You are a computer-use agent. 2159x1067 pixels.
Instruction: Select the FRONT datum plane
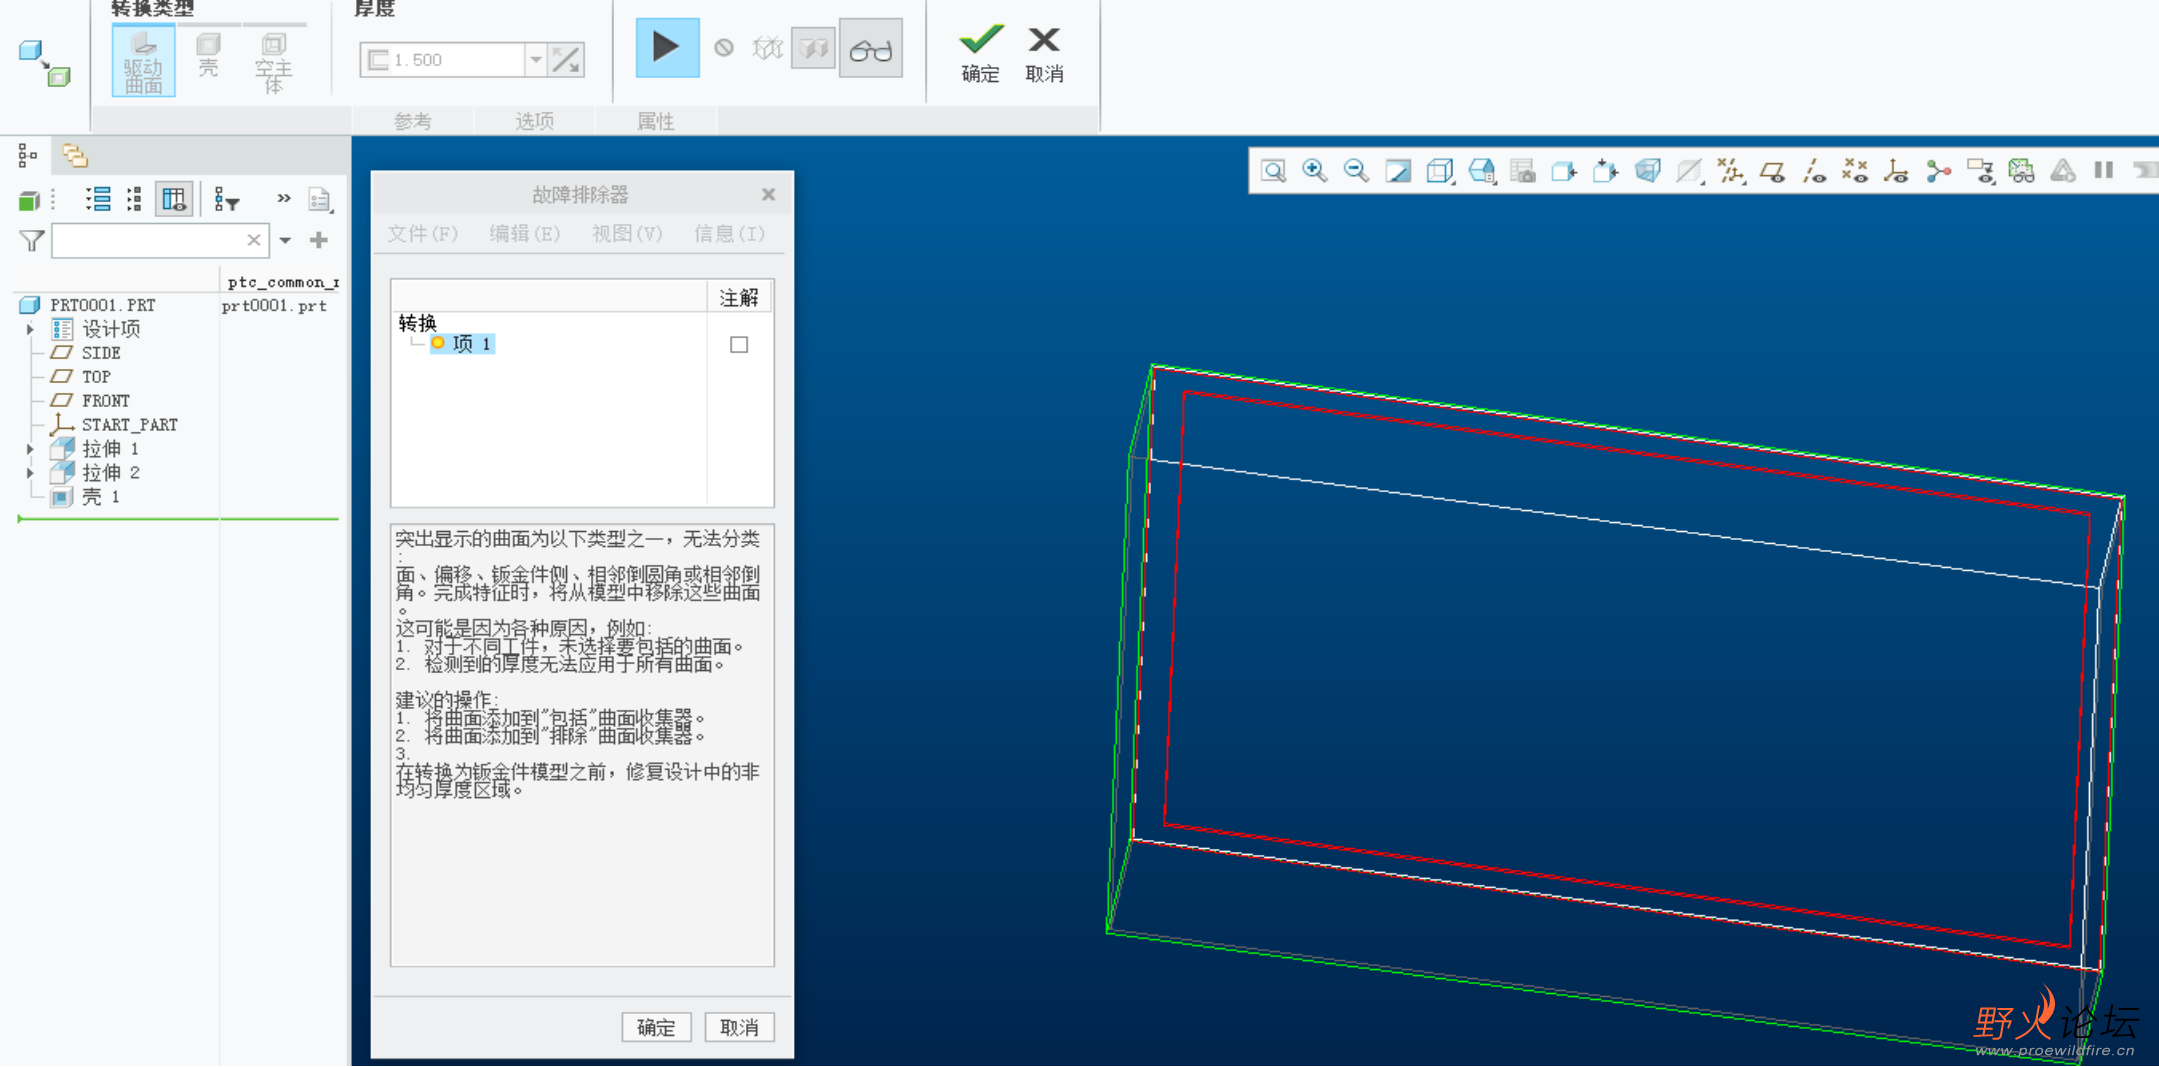click(105, 401)
